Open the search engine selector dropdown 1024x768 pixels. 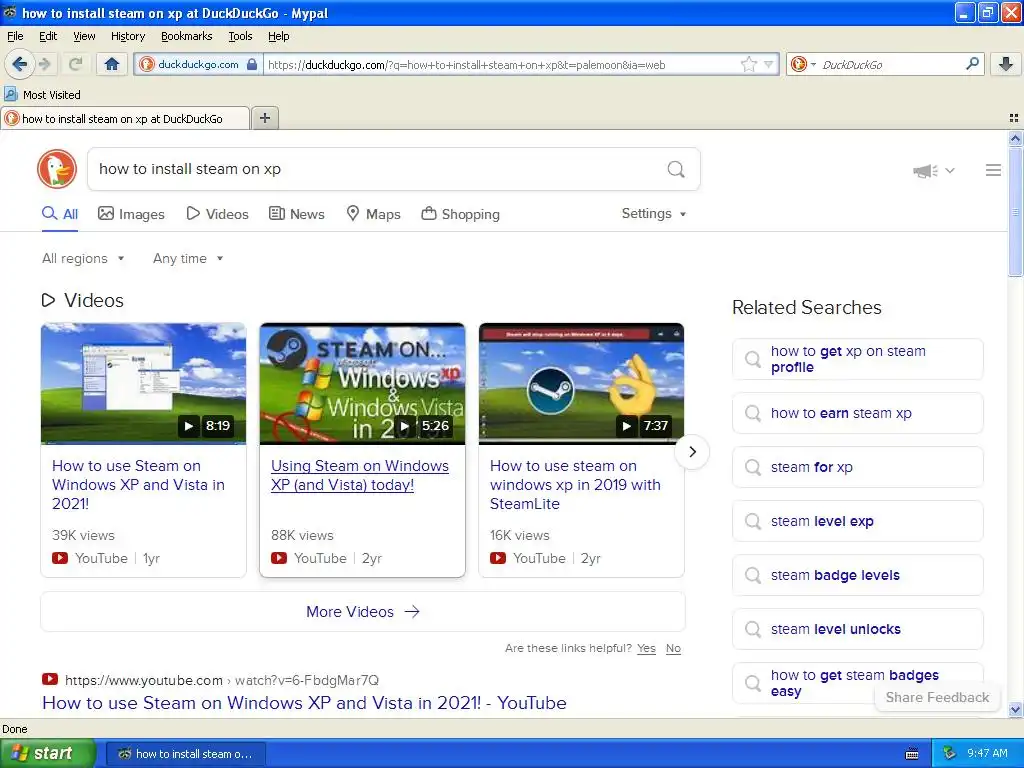803,64
